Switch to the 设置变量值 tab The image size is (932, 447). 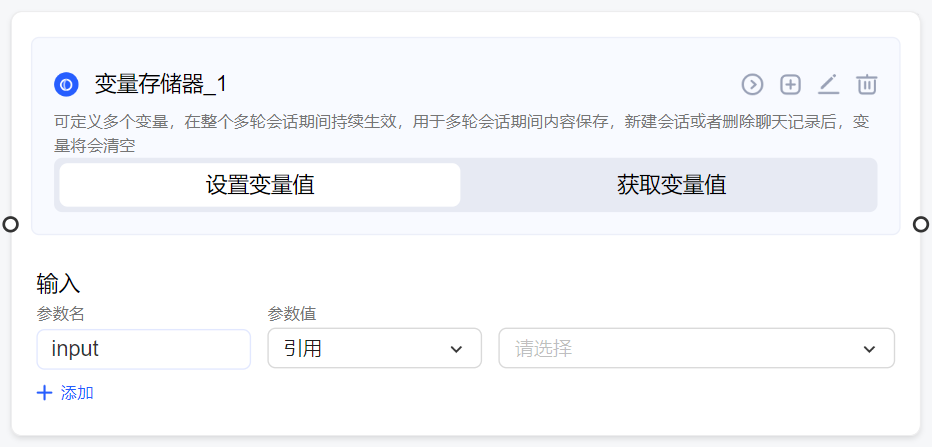260,185
